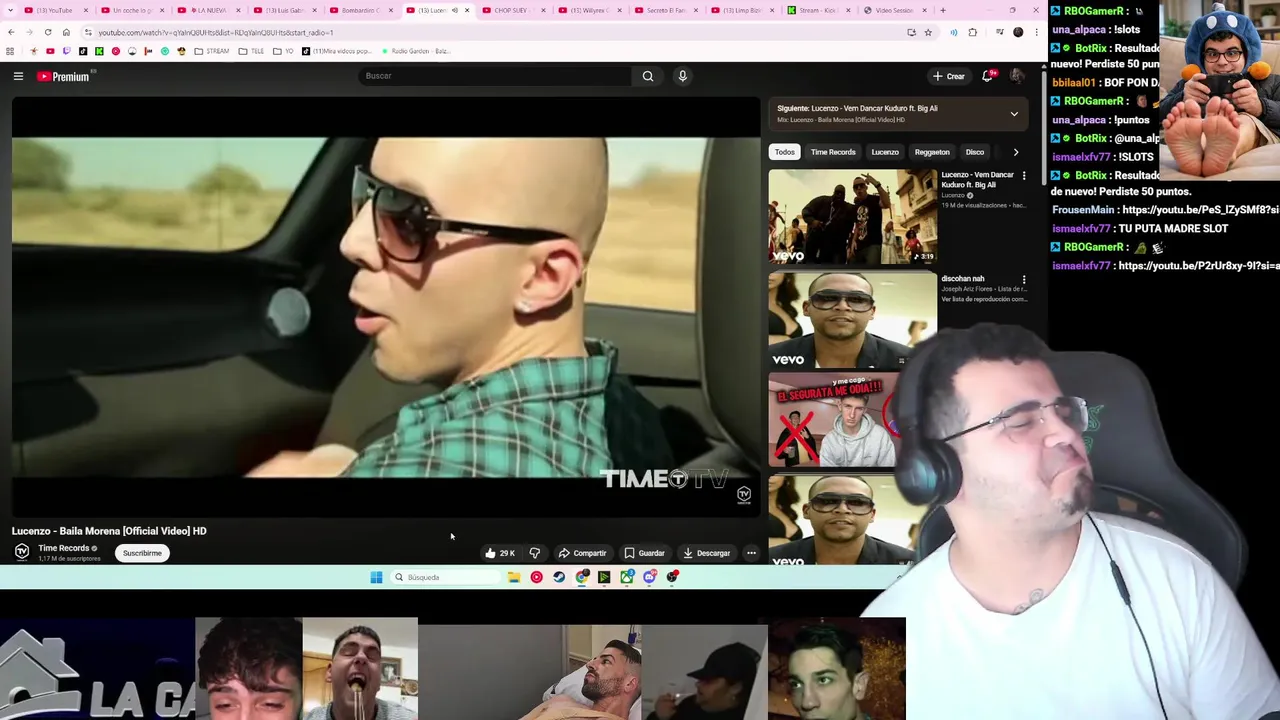This screenshot has height=720, width=1280.
Task: Show more category chips with right arrow
Action: [x=1016, y=152]
